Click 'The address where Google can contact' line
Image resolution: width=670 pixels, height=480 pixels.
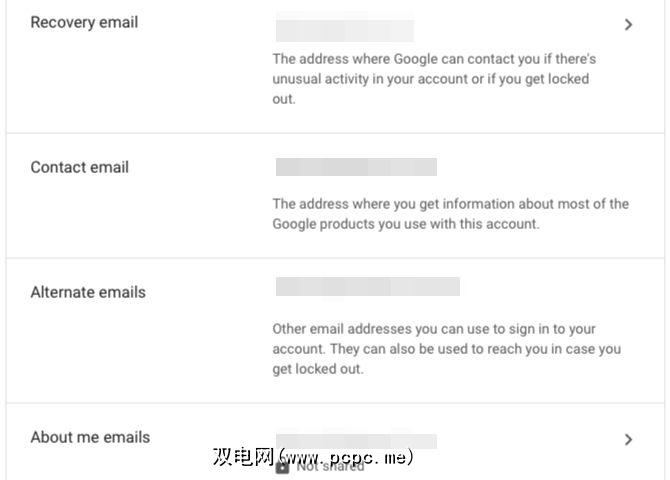(x=434, y=59)
